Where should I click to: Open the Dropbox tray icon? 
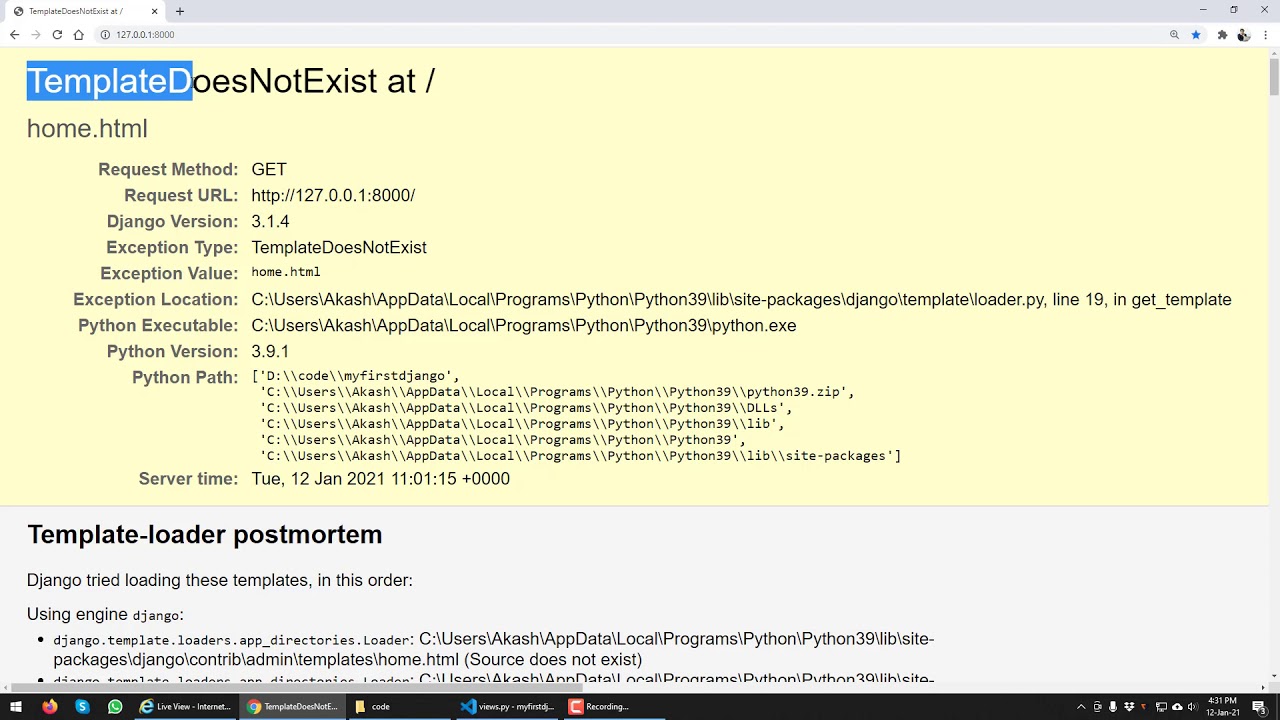[1129, 707]
